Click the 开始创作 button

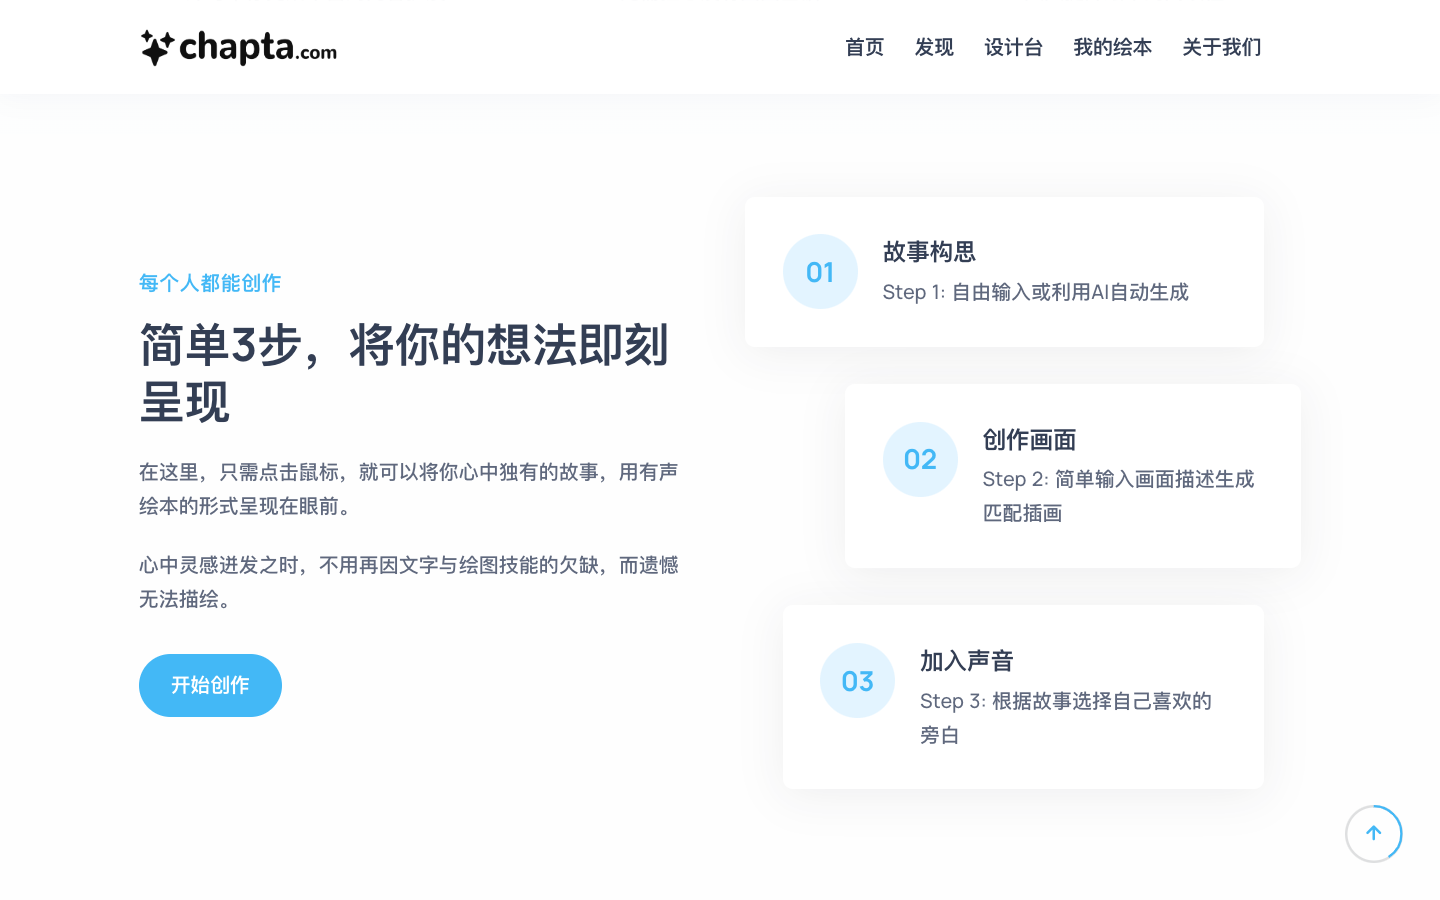[210, 685]
